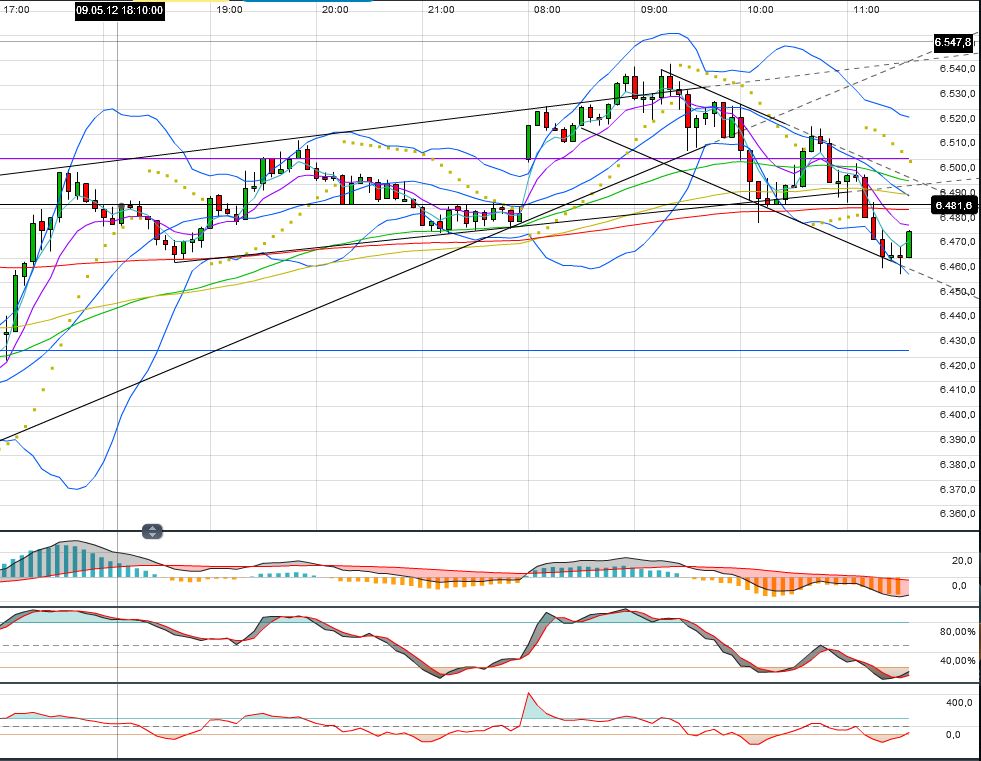Click the 6.400,0 price axis label
The height and width of the screenshot is (761, 981).
[957, 415]
